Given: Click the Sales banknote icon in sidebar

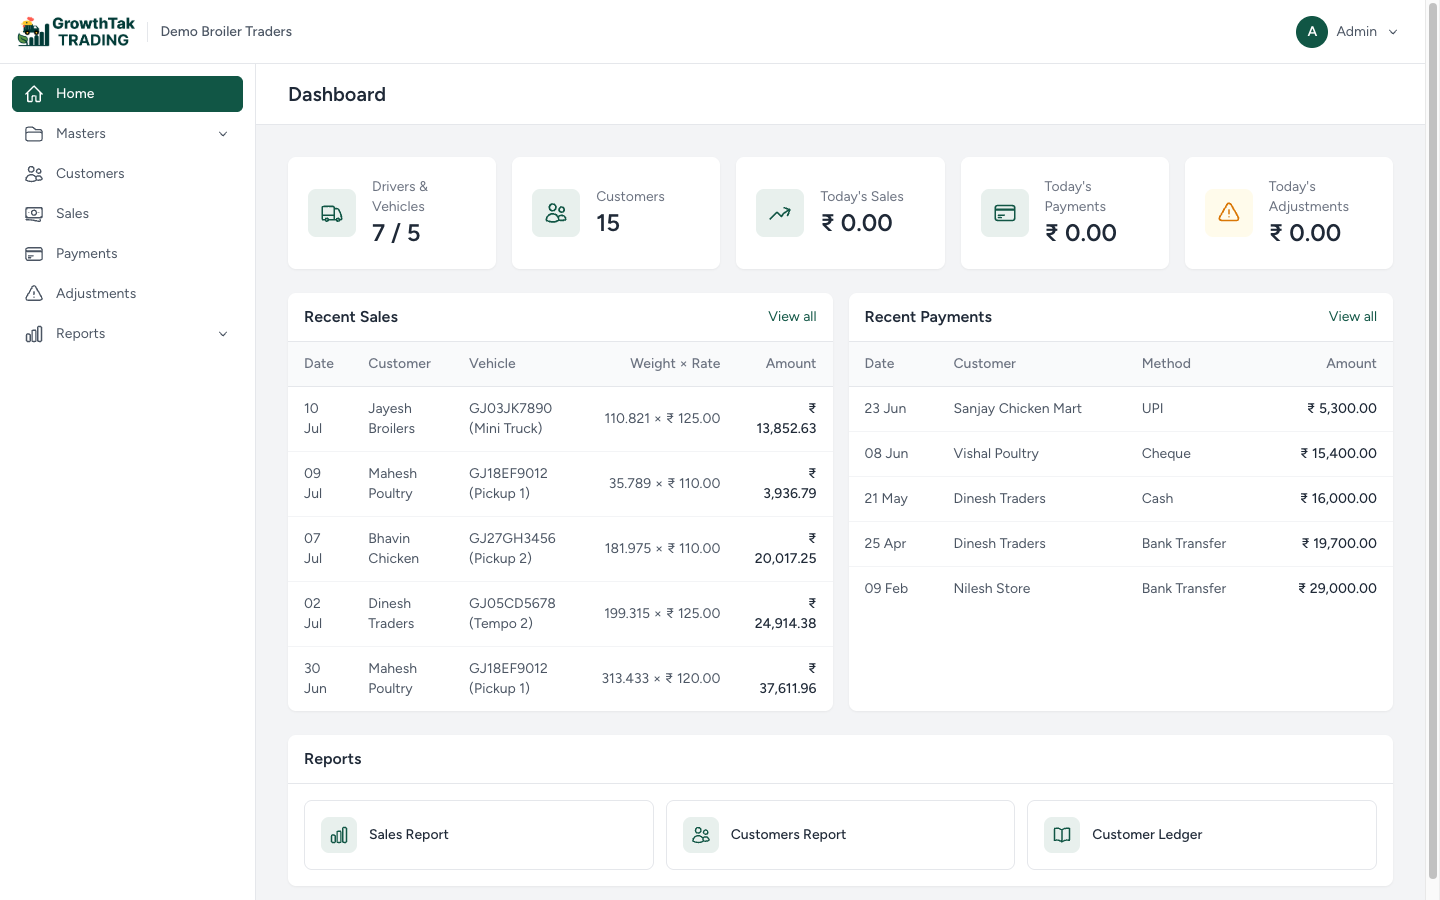Looking at the screenshot, I should click(x=34, y=214).
